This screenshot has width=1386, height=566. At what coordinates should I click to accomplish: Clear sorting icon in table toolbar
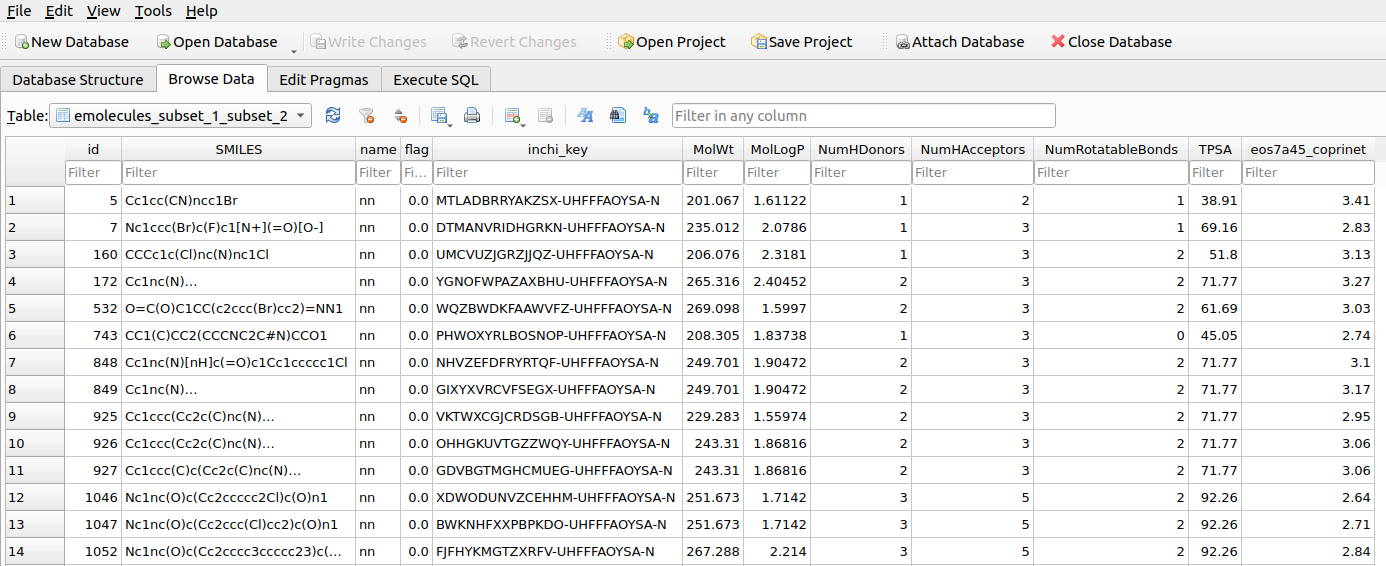pos(400,116)
